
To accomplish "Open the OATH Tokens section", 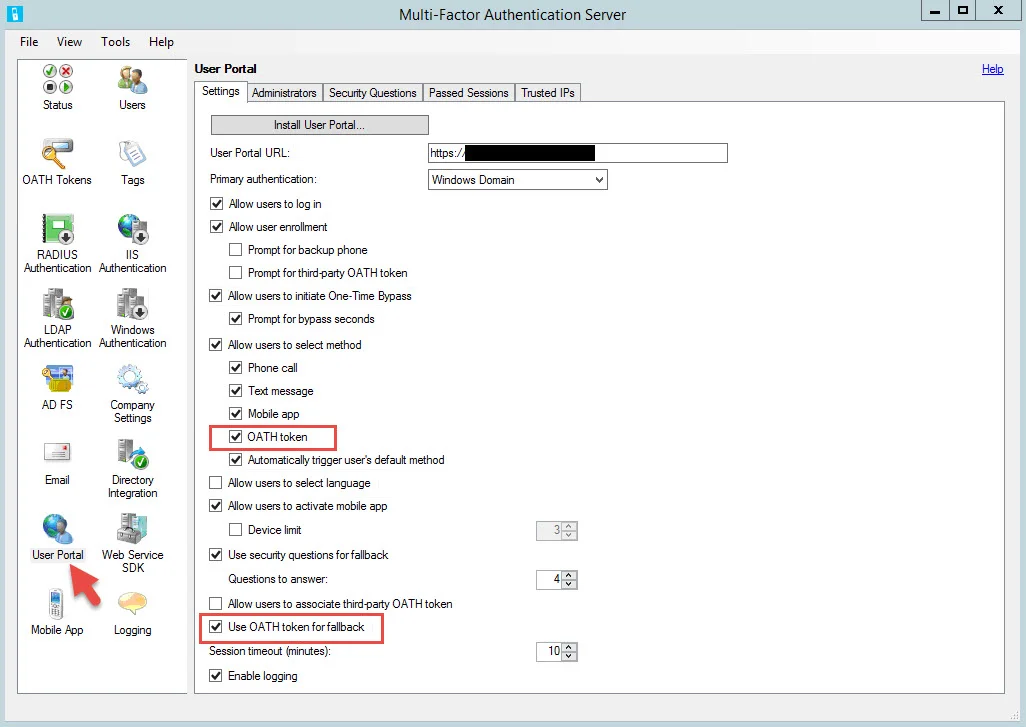I will 57,162.
